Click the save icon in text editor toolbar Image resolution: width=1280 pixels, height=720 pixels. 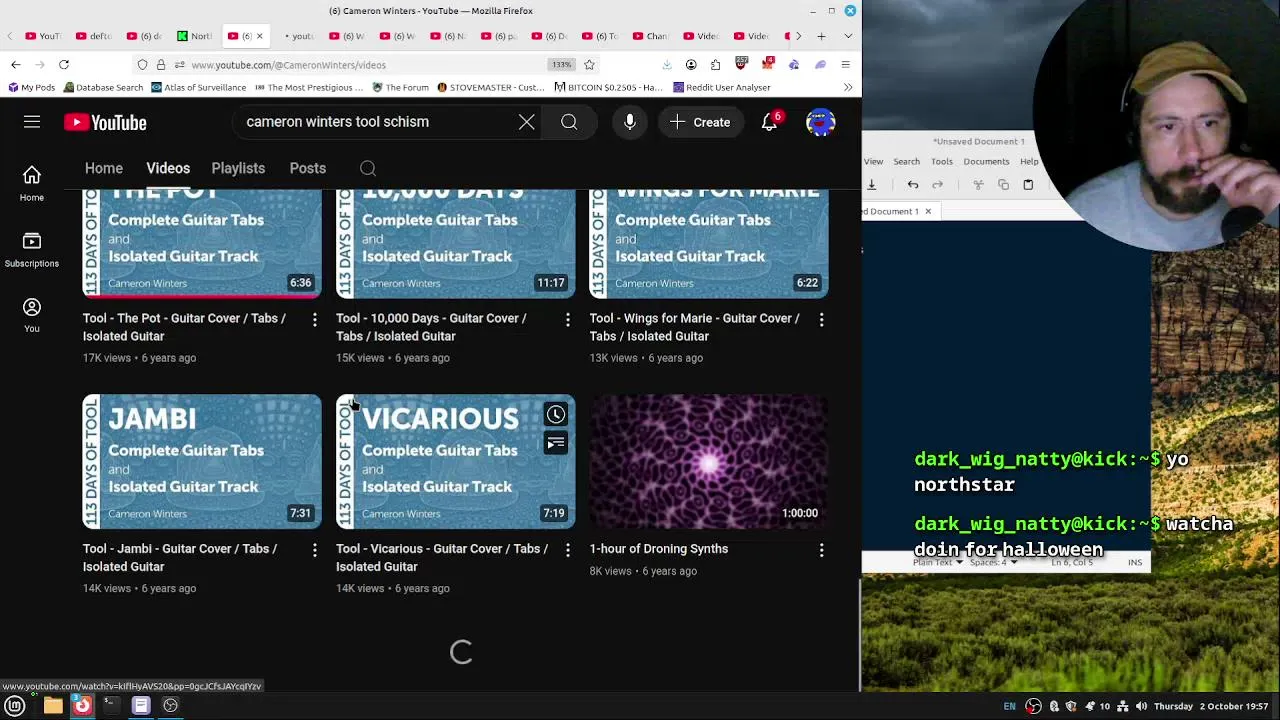coord(871,185)
